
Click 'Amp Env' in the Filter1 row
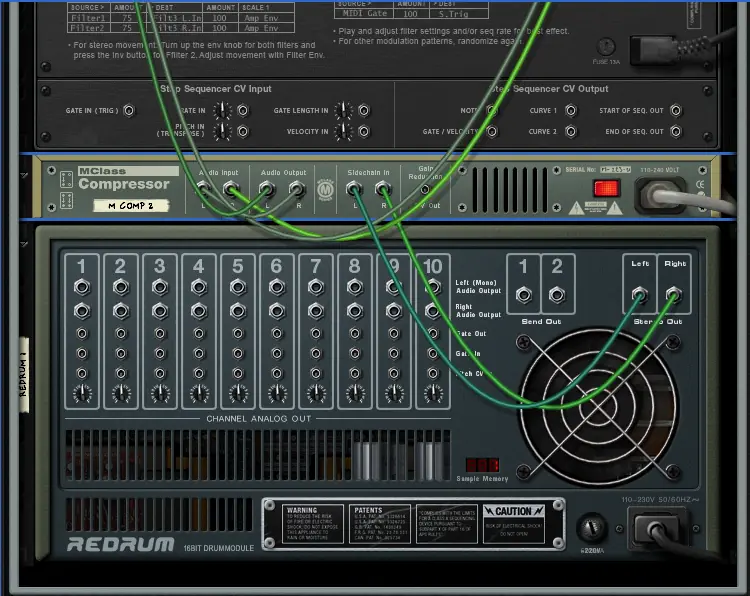click(266, 18)
